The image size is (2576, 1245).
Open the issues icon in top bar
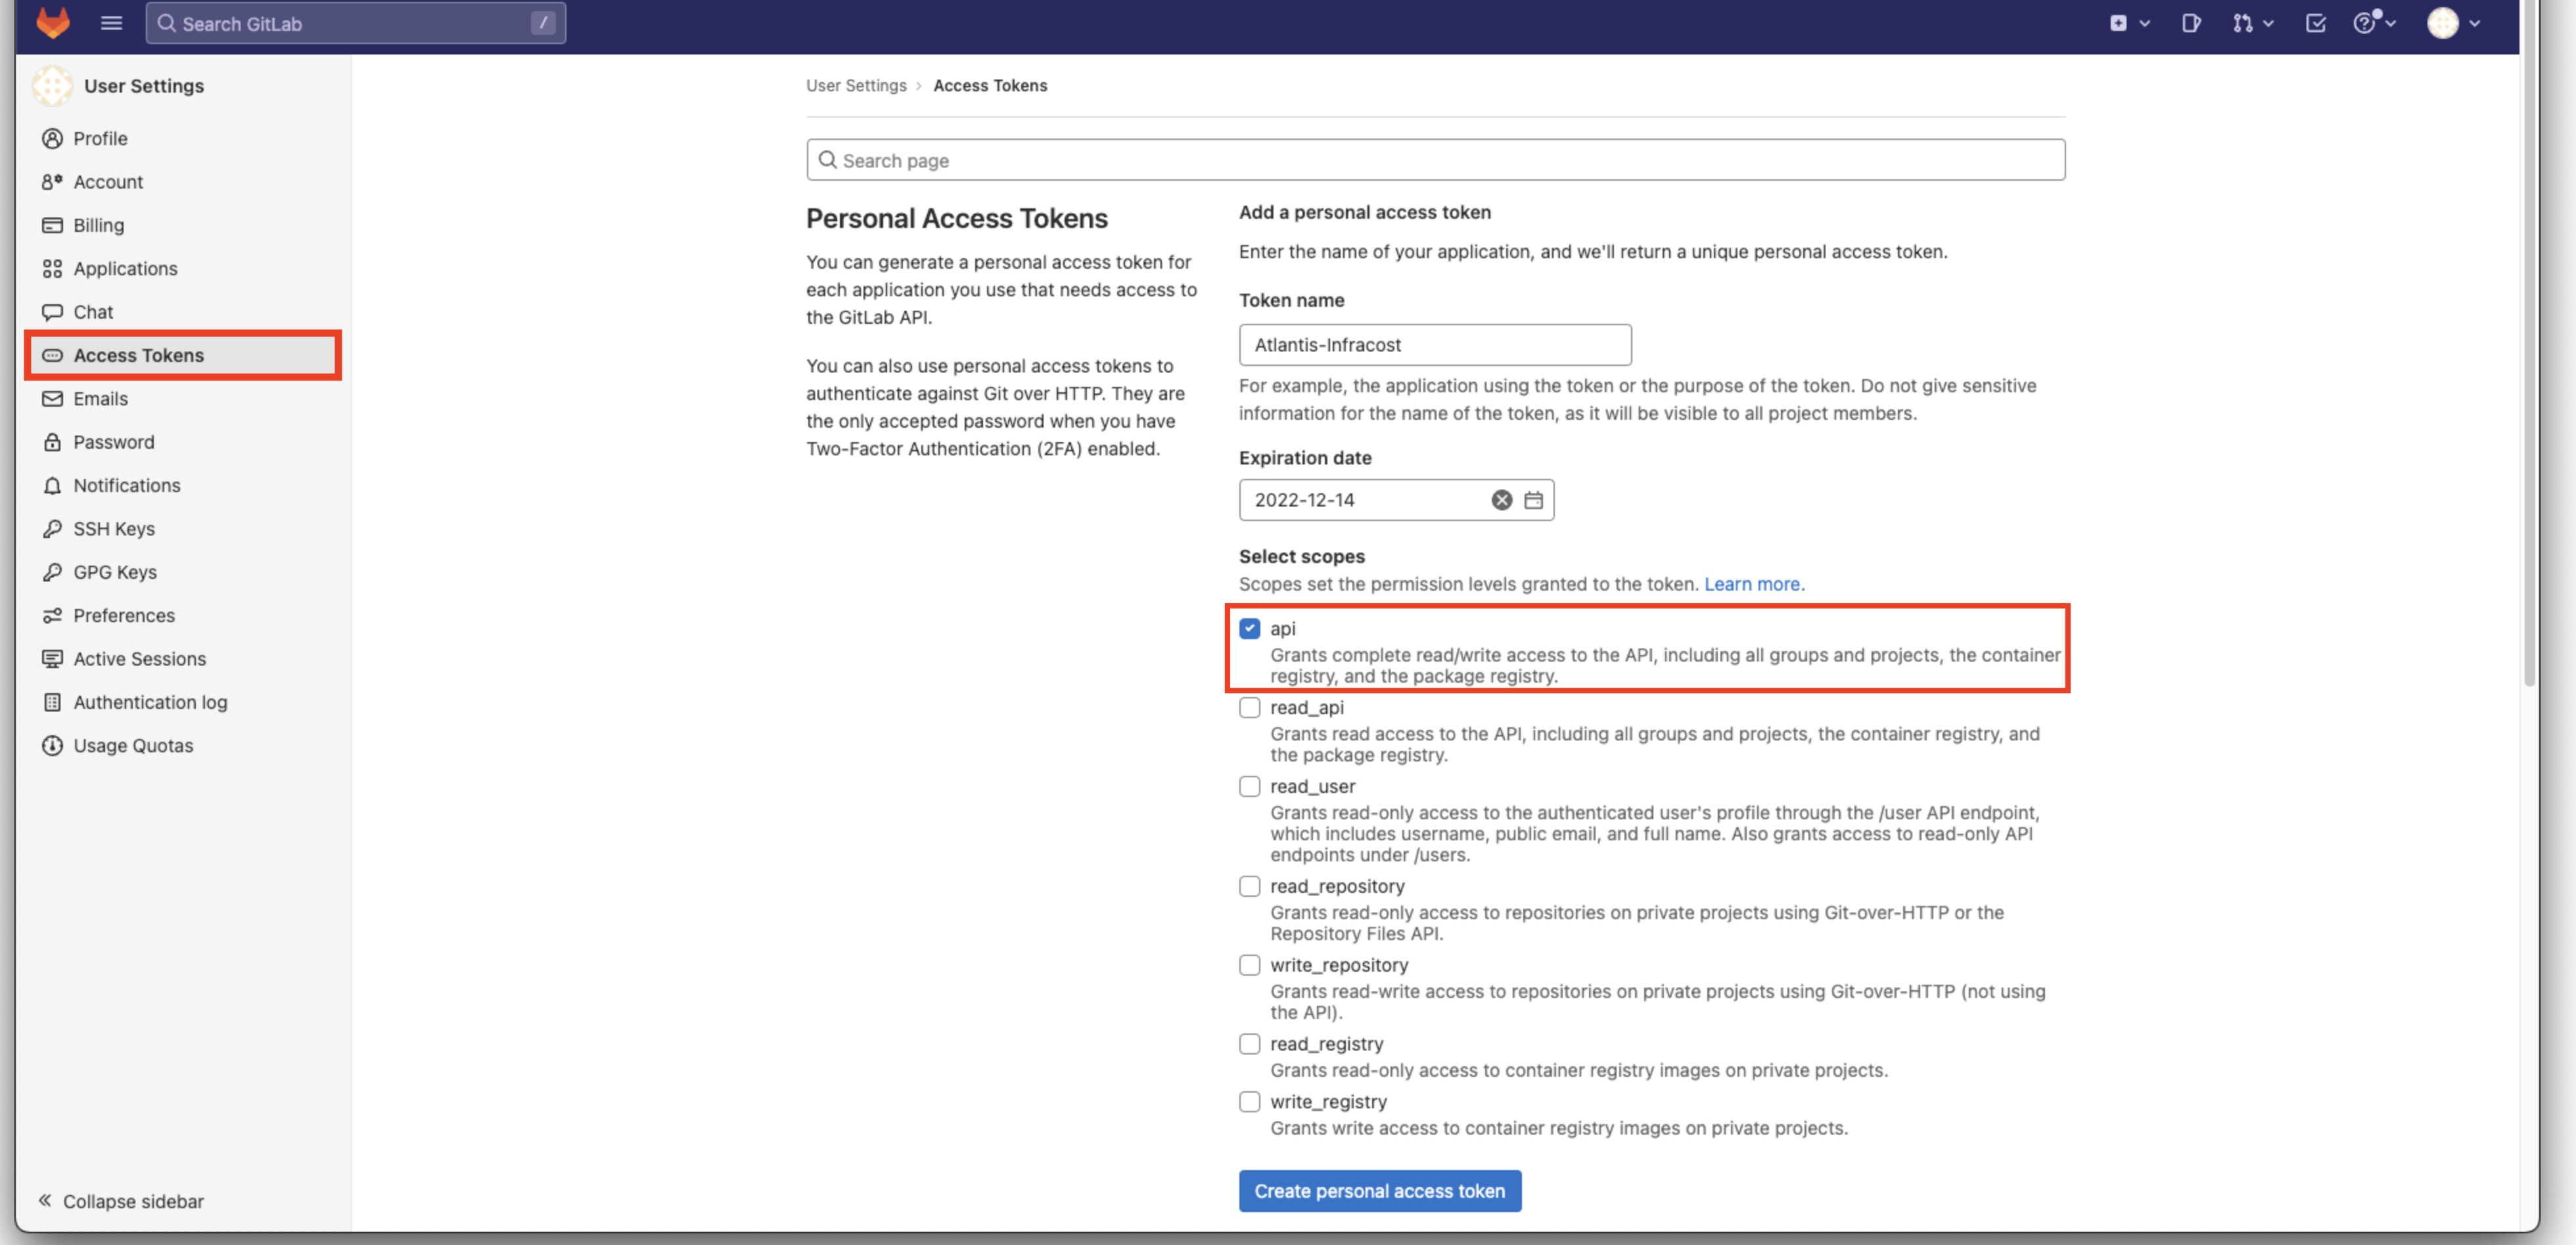click(x=2190, y=23)
